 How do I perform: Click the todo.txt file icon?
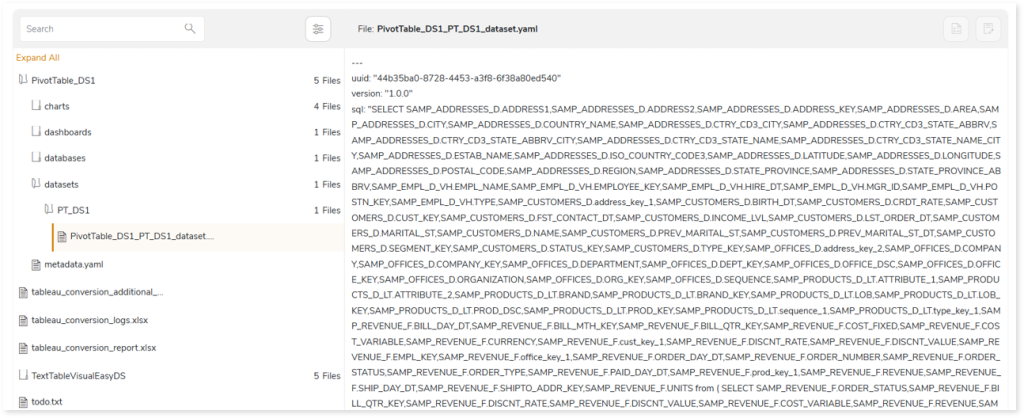point(23,401)
